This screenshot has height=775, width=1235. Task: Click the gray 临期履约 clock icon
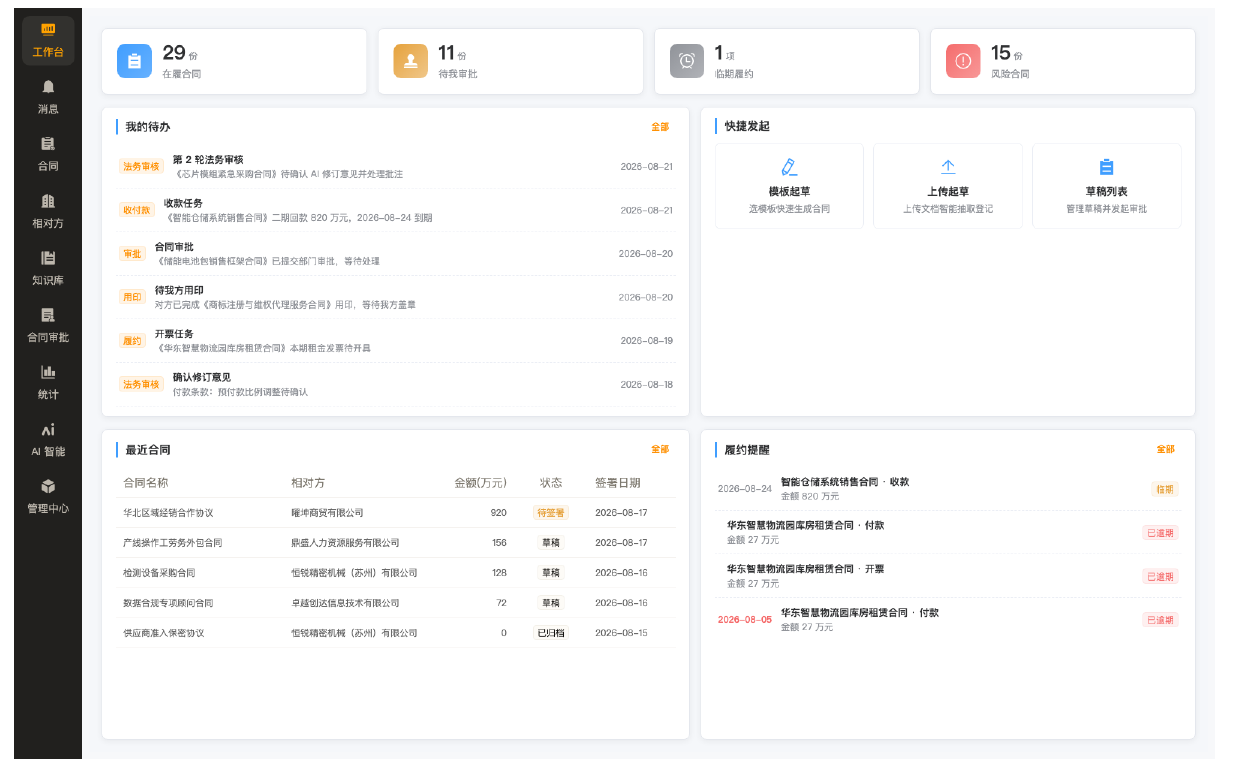tap(687, 61)
